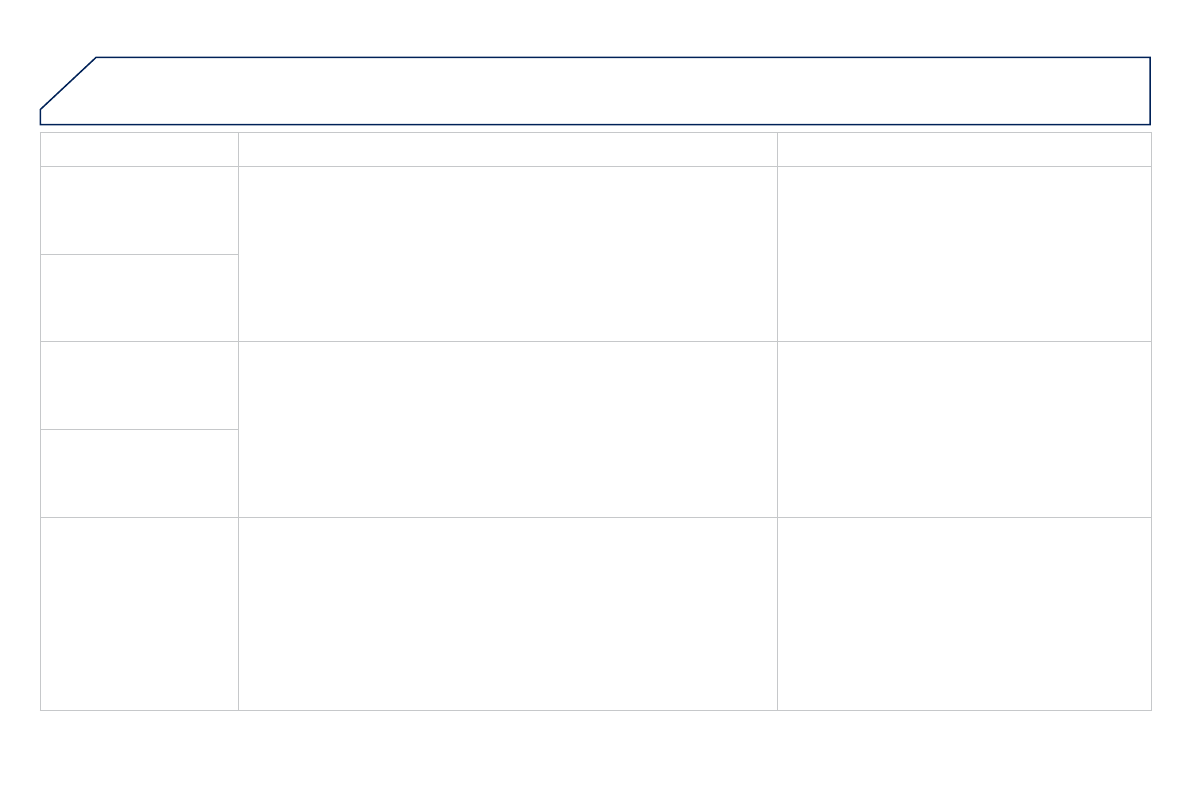Click the blank page area beneath the table

pyautogui.click(x=595, y=752)
